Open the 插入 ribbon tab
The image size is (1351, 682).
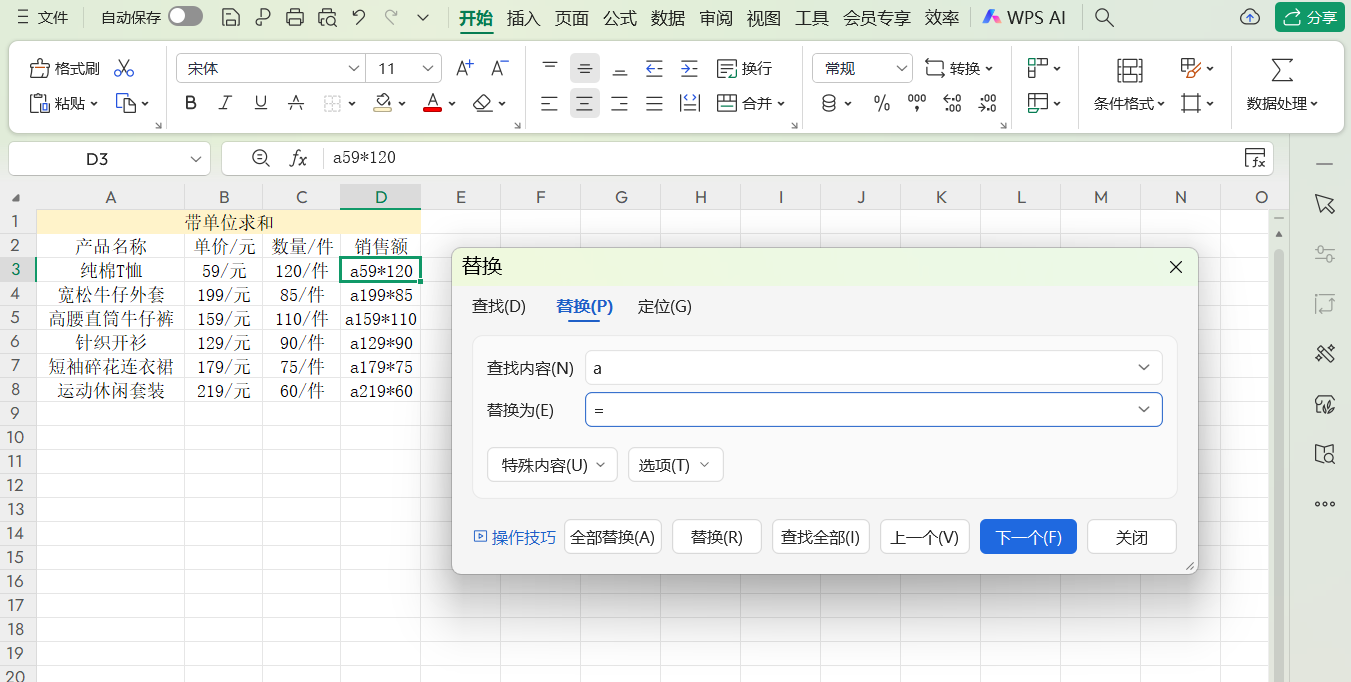[524, 17]
